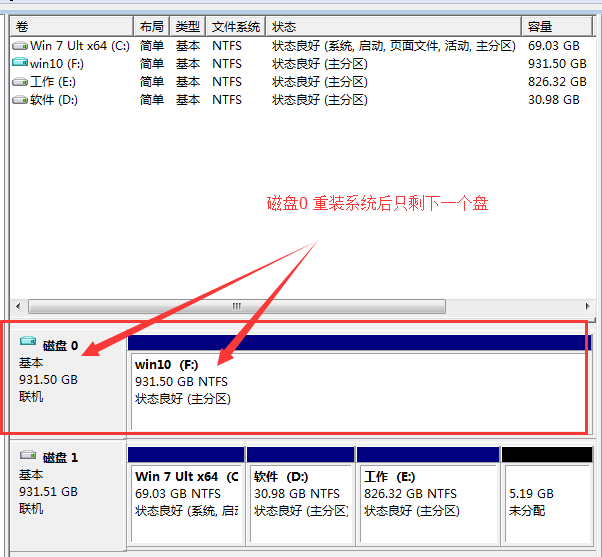The height and width of the screenshot is (557, 602).
Task: Sort by the 布局 column header
Action: [152, 26]
